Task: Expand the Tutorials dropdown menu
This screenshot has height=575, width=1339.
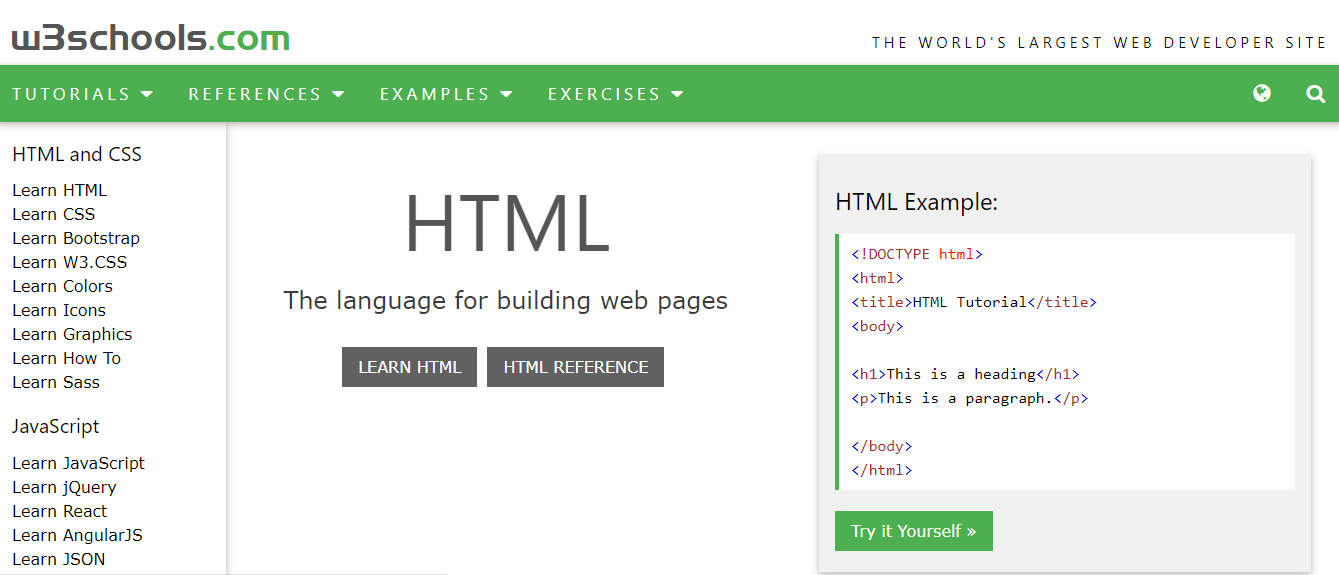Action: coord(83,94)
